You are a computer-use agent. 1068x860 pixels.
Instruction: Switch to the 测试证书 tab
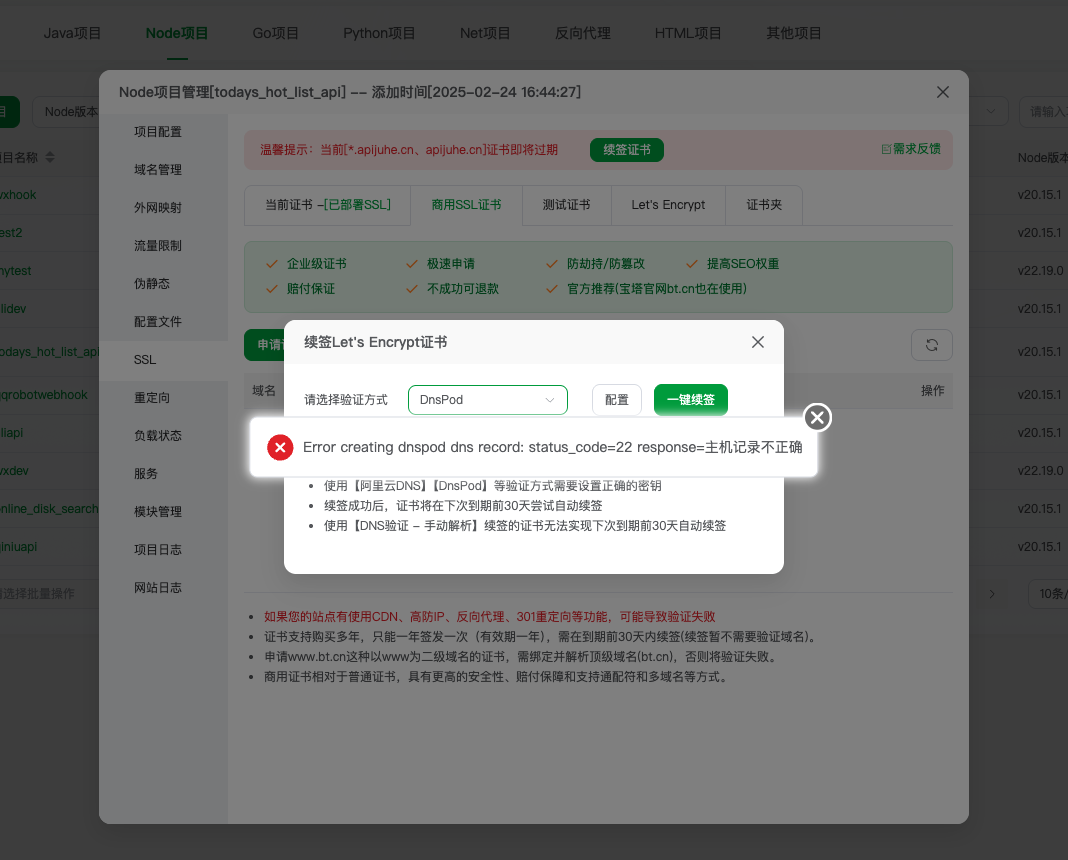(x=566, y=205)
